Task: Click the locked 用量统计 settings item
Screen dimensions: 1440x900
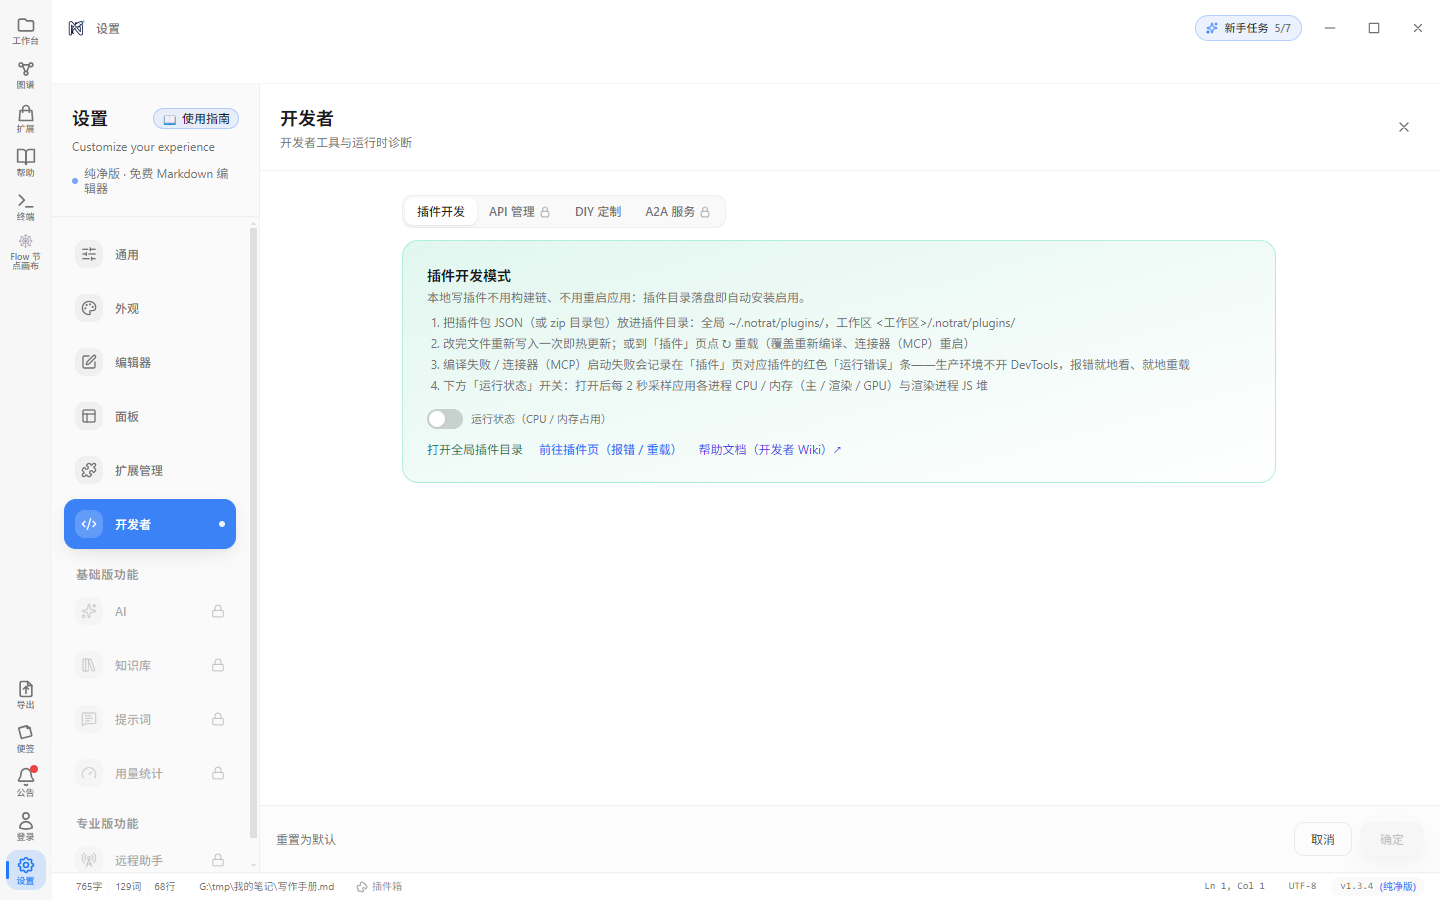Action: (x=150, y=773)
